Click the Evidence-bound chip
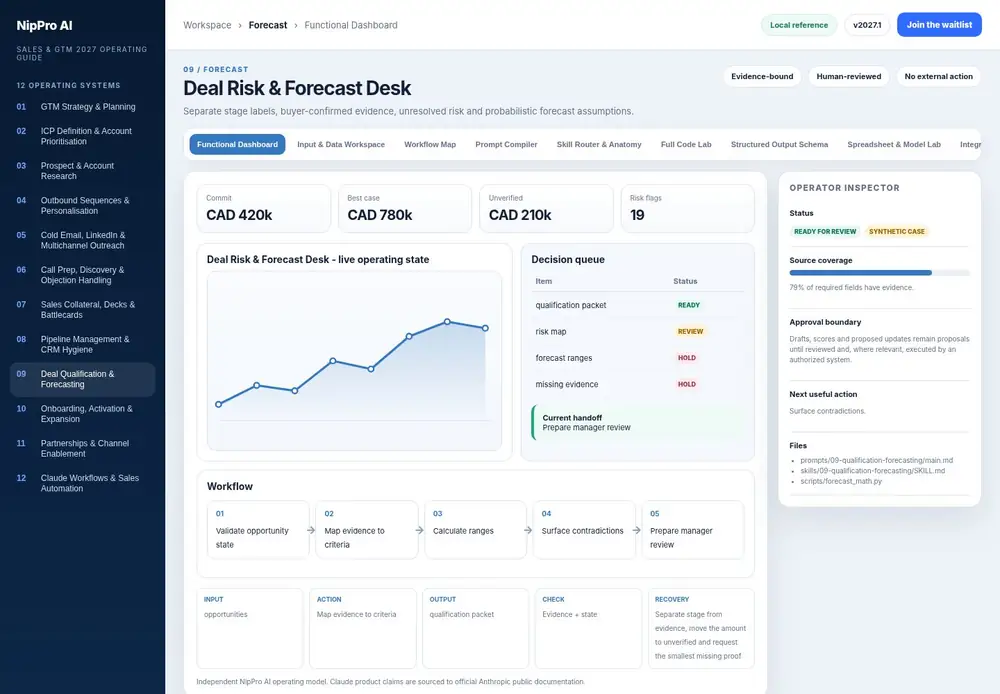Viewport: 1000px width, 694px height. (x=762, y=77)
